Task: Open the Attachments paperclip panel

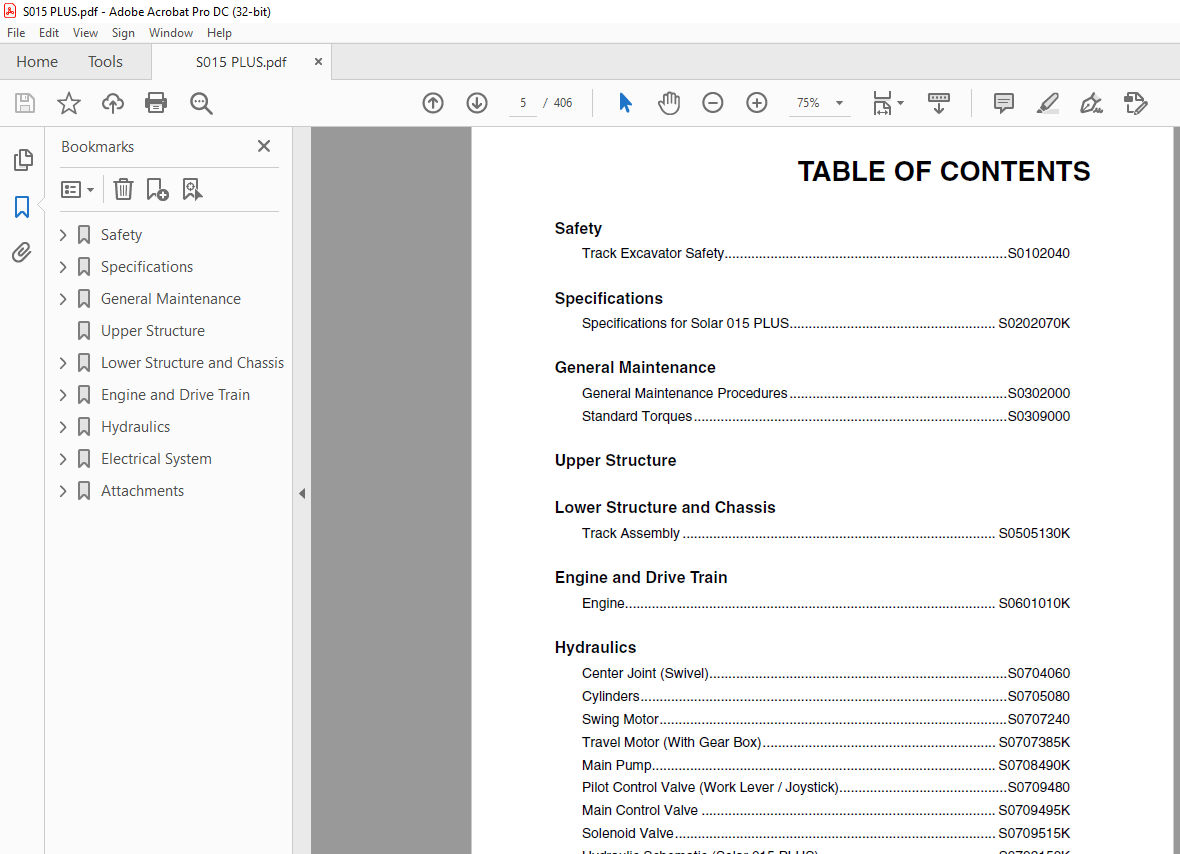Action: 22,252
